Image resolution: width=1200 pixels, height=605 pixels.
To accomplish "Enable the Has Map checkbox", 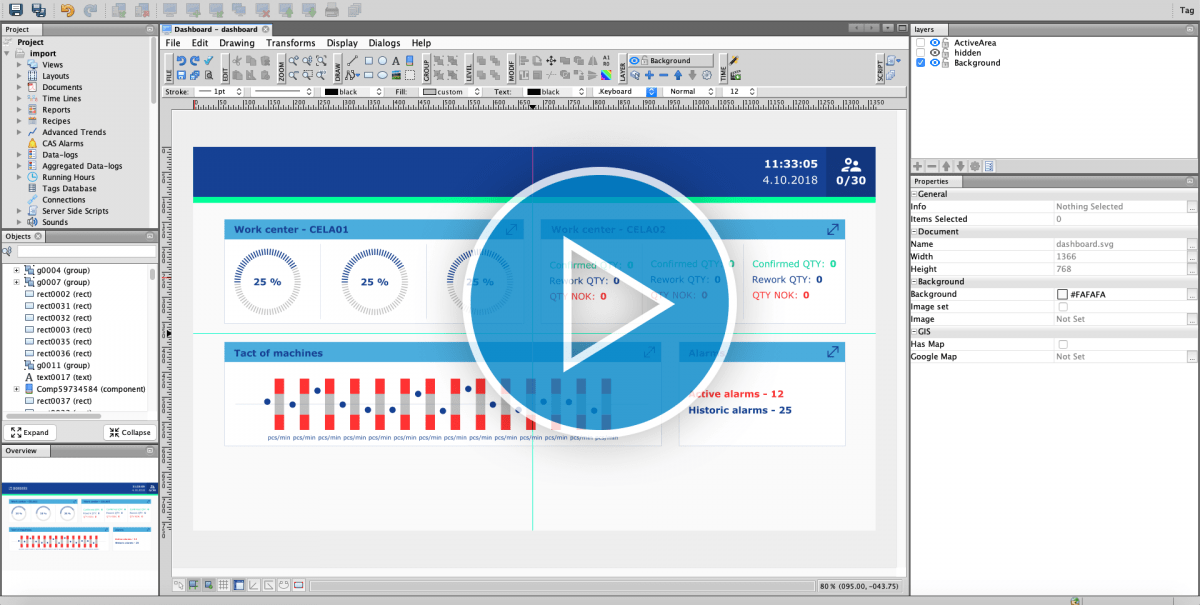I will [1062, 344].
